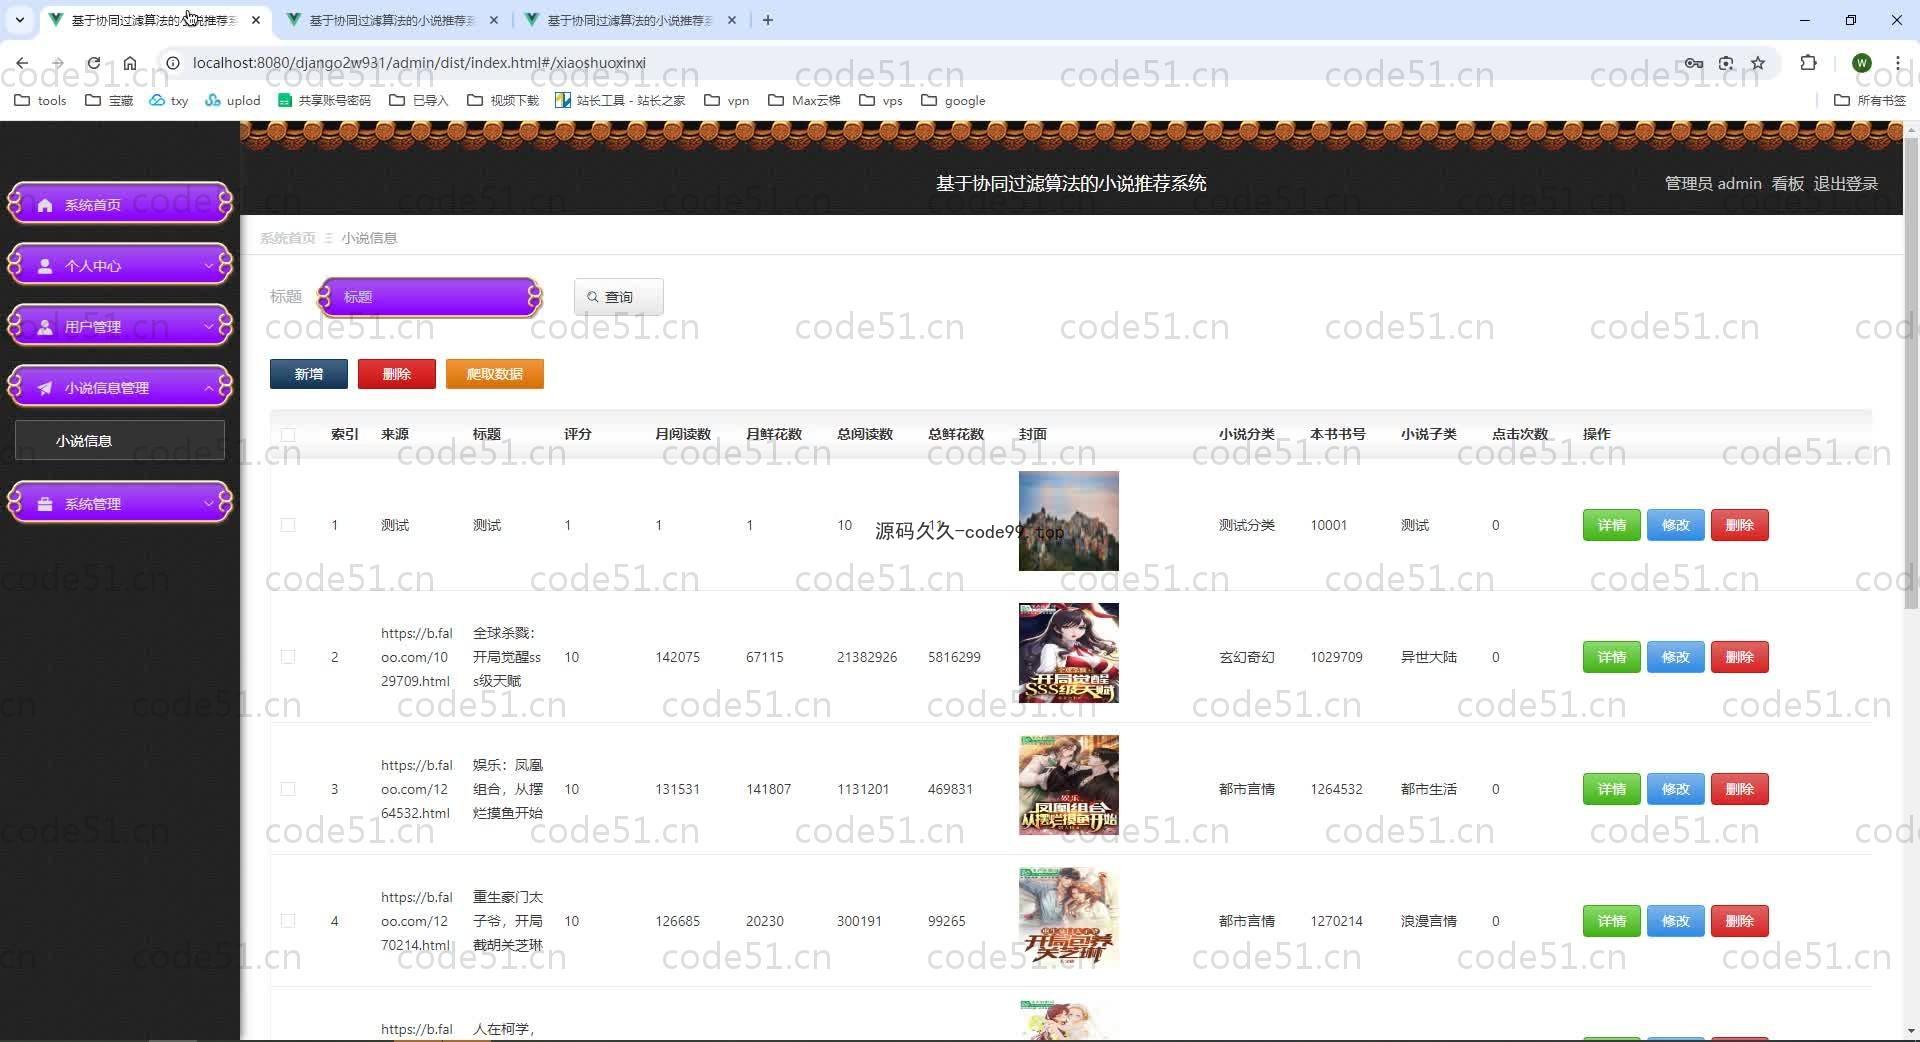Close the second browser tab

494,20
